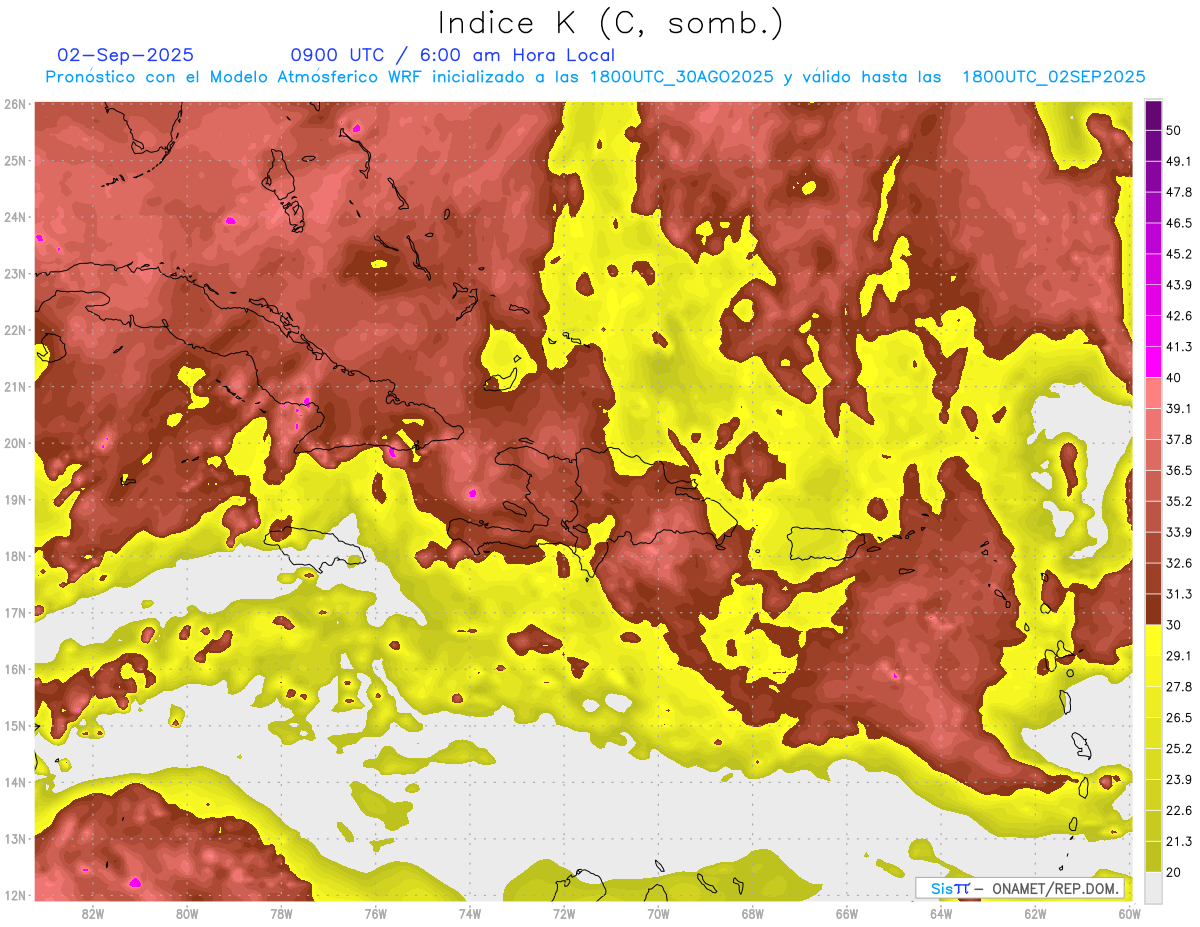Click the legend value "47.8"
Image resolution: width=1200 pixels, height=927 pixels.
coord(1179,192)
